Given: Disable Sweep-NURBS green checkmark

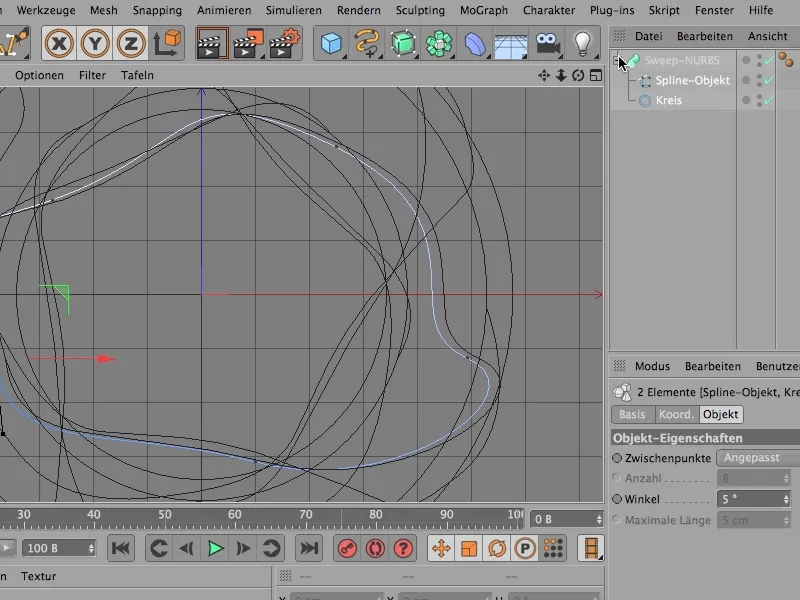Looking at the screenshot, I should (x=769, y=60).
